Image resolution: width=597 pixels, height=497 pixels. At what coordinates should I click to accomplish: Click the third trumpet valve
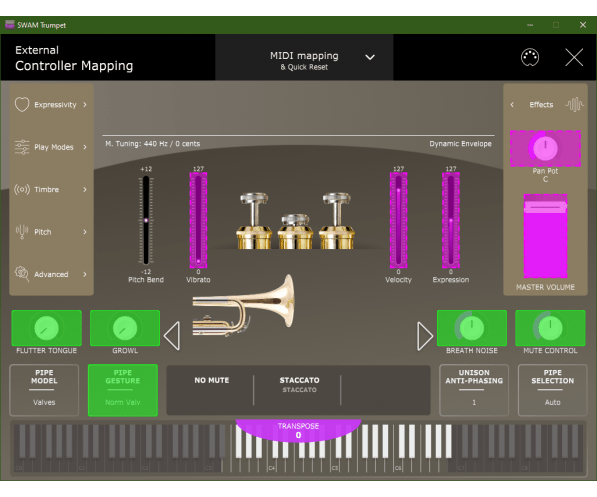coord(337,221)
